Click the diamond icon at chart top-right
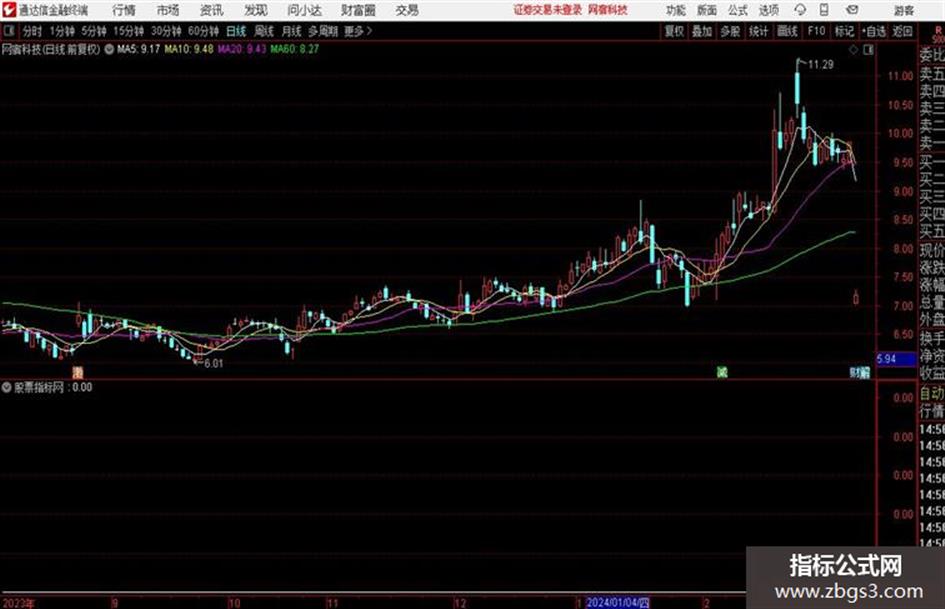This screenshot has width=945, height=609. (853, 50)
